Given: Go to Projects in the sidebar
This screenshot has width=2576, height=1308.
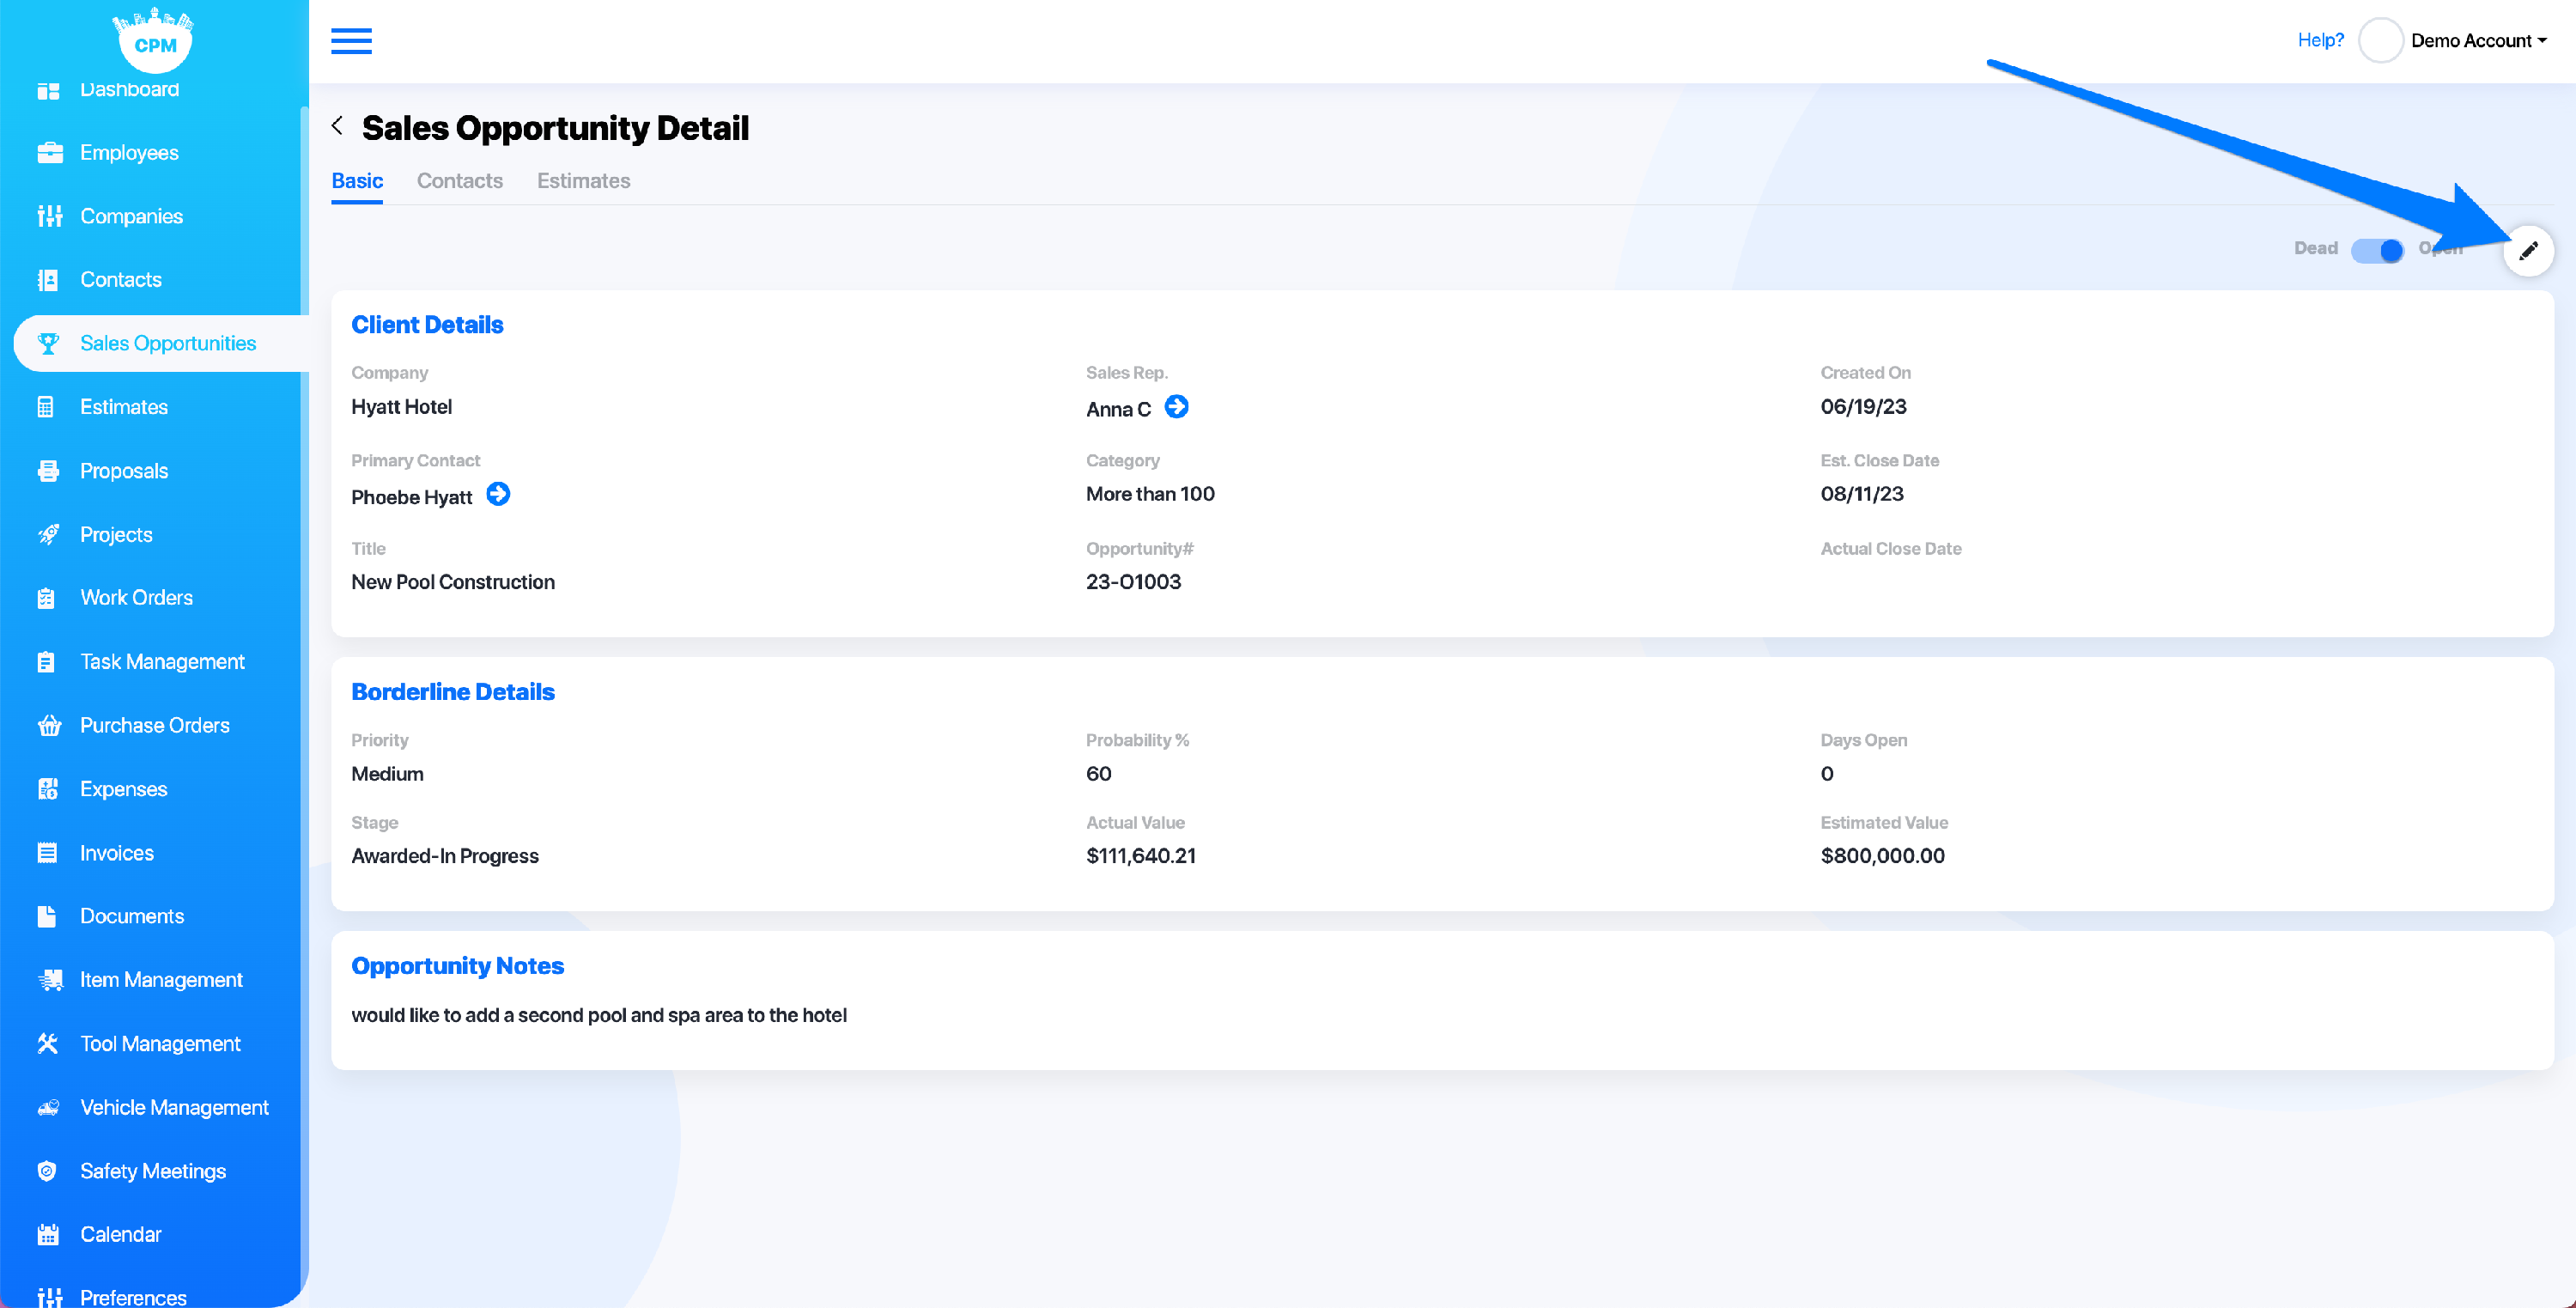Looking at the screenshot, I should [x=116, y=535].
